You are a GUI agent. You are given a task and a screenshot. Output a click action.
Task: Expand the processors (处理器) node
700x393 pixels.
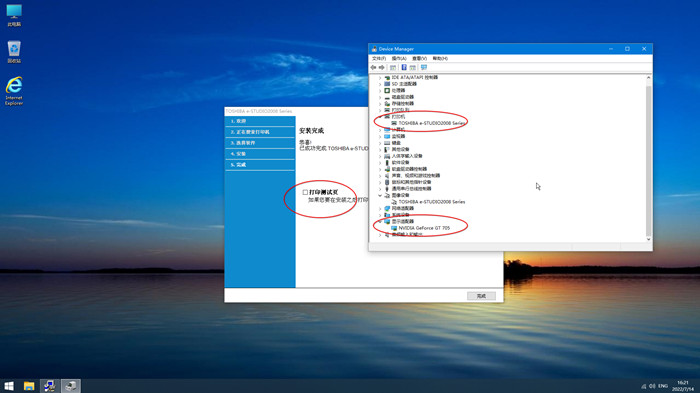tap(380, 91)
